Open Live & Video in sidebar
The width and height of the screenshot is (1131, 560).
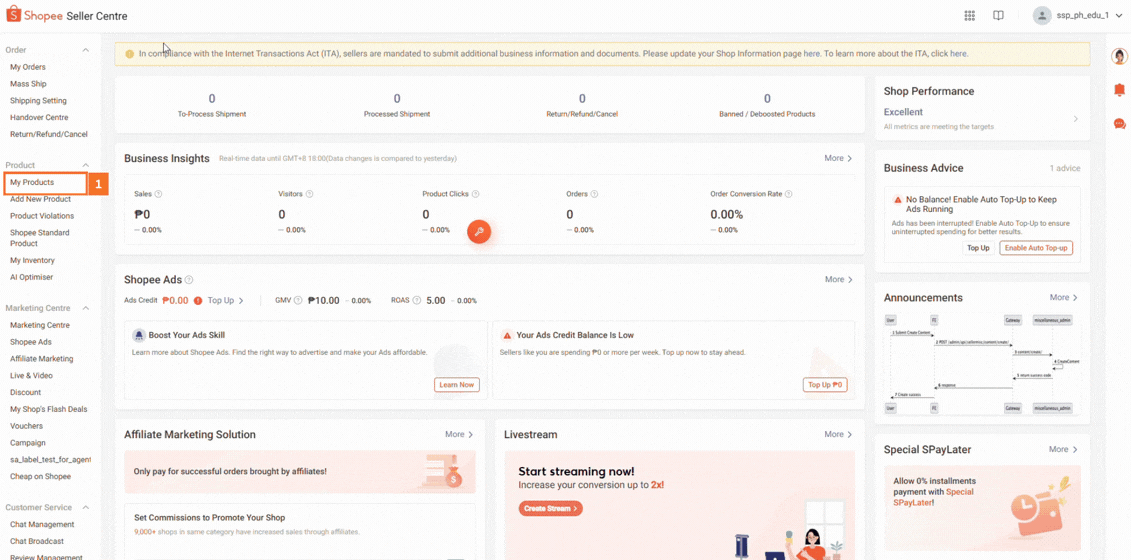[31, 375]
